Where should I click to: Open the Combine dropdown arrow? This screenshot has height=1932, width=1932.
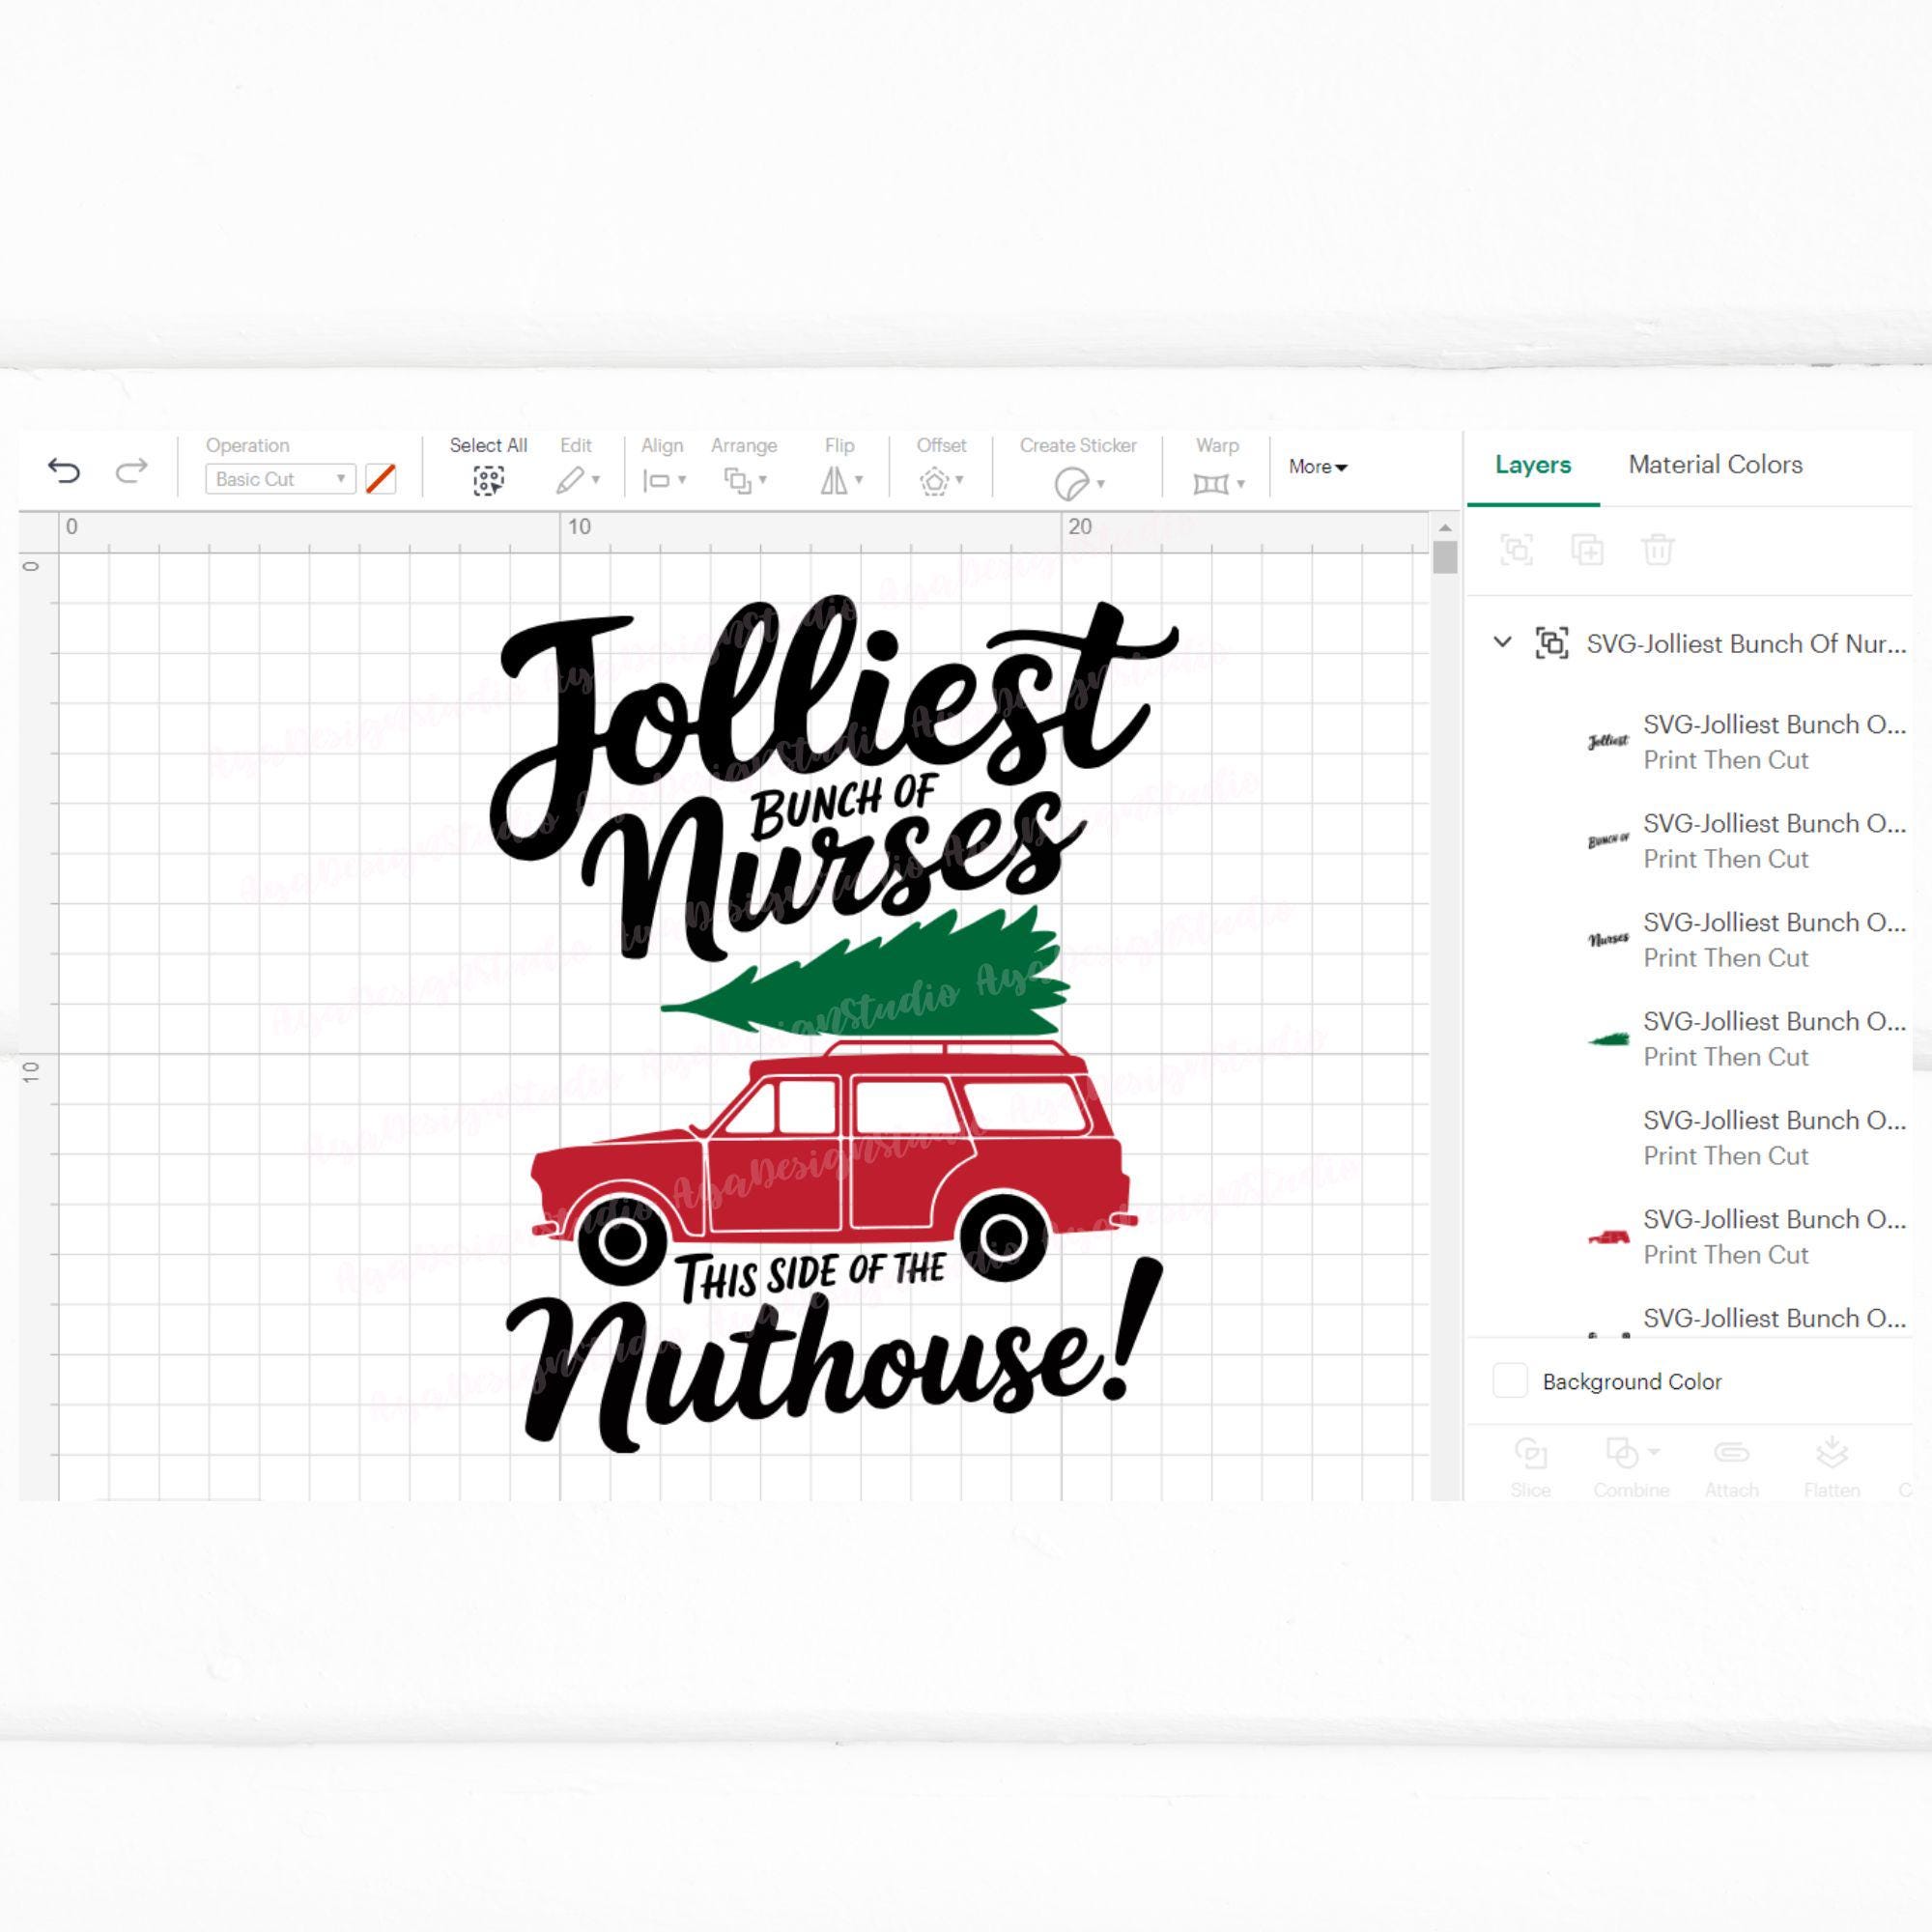click(x=1654, y=1451)
